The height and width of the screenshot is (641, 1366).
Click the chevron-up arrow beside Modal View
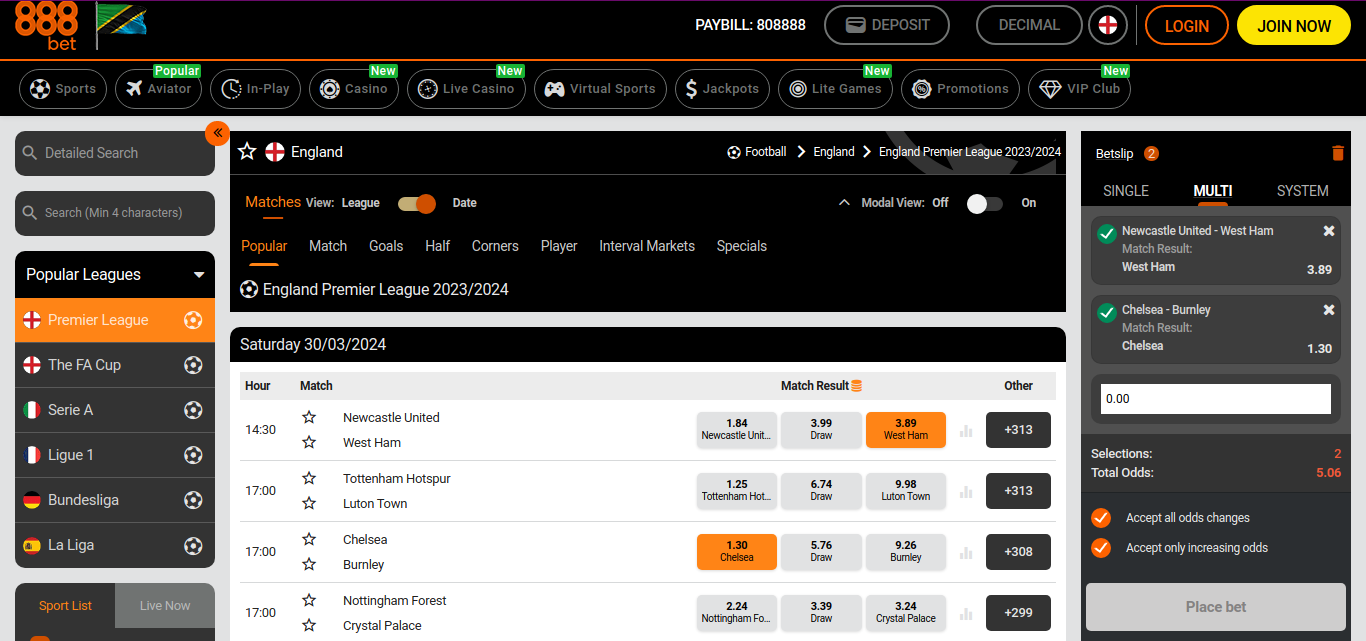pos(843,202)
